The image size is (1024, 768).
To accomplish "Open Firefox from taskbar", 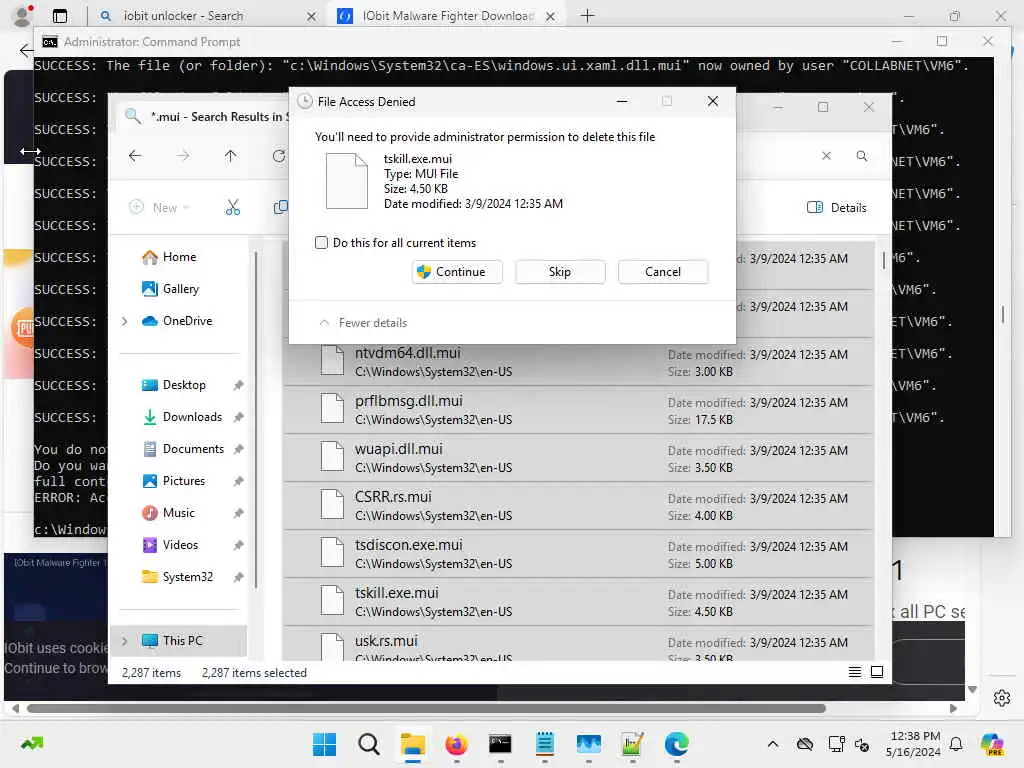I will (x=456, y=744).
